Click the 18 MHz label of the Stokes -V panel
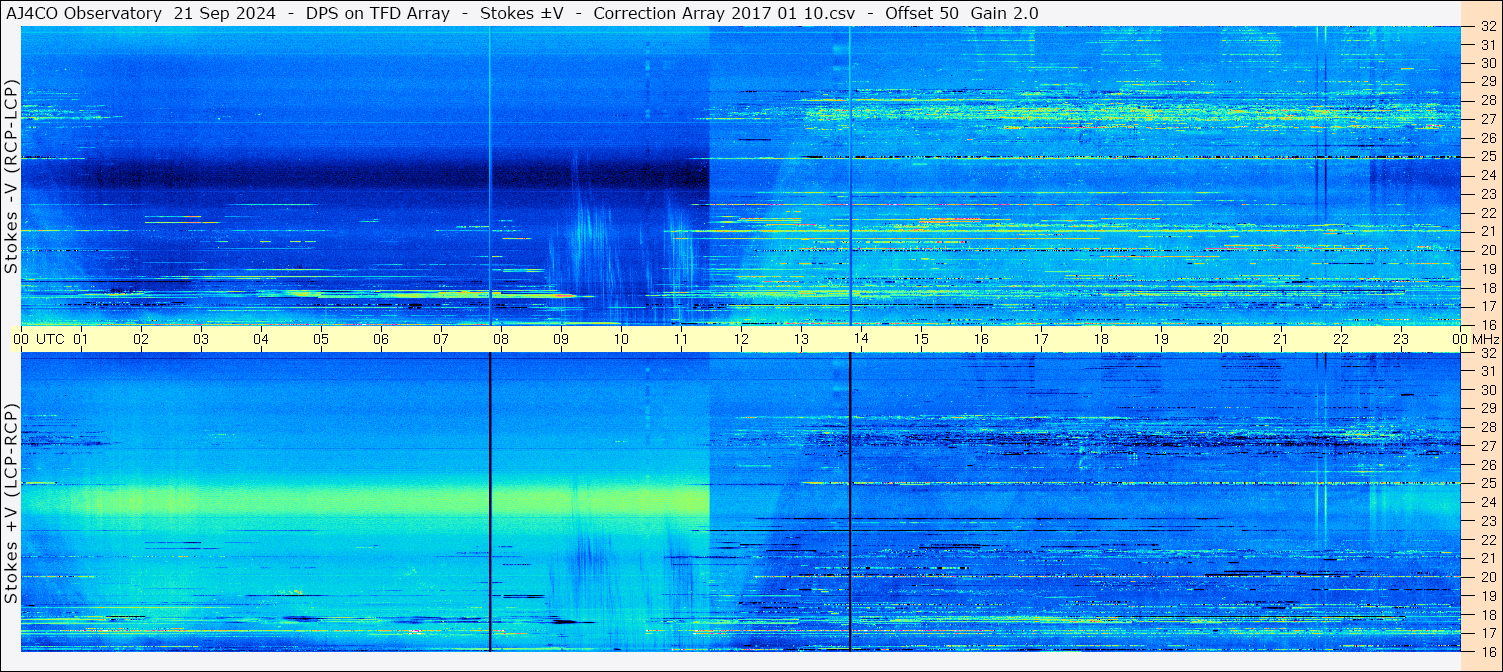 tap(1487, 288)
